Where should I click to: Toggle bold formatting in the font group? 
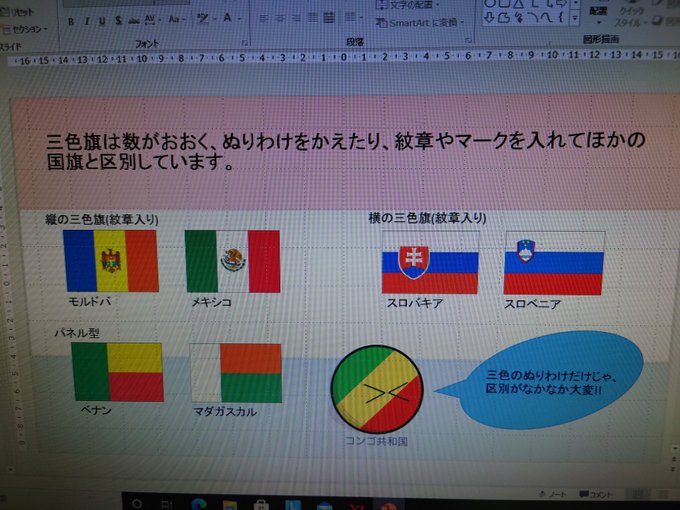(71, 21)
